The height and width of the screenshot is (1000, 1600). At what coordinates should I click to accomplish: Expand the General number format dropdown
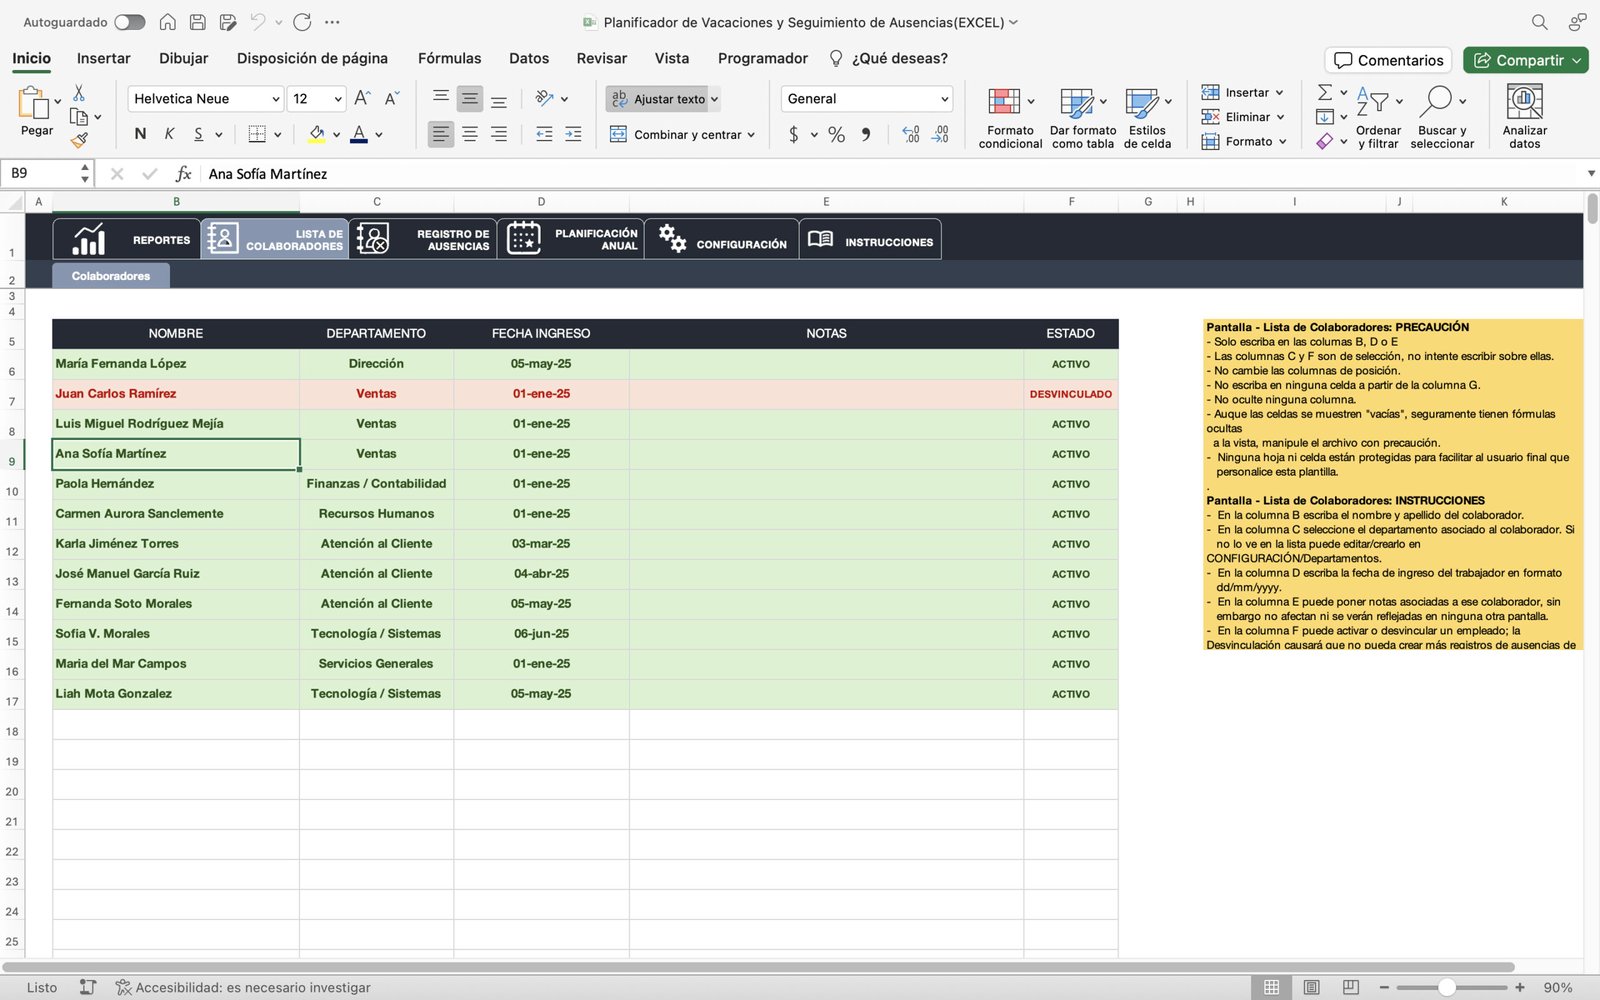click(944, 99)
